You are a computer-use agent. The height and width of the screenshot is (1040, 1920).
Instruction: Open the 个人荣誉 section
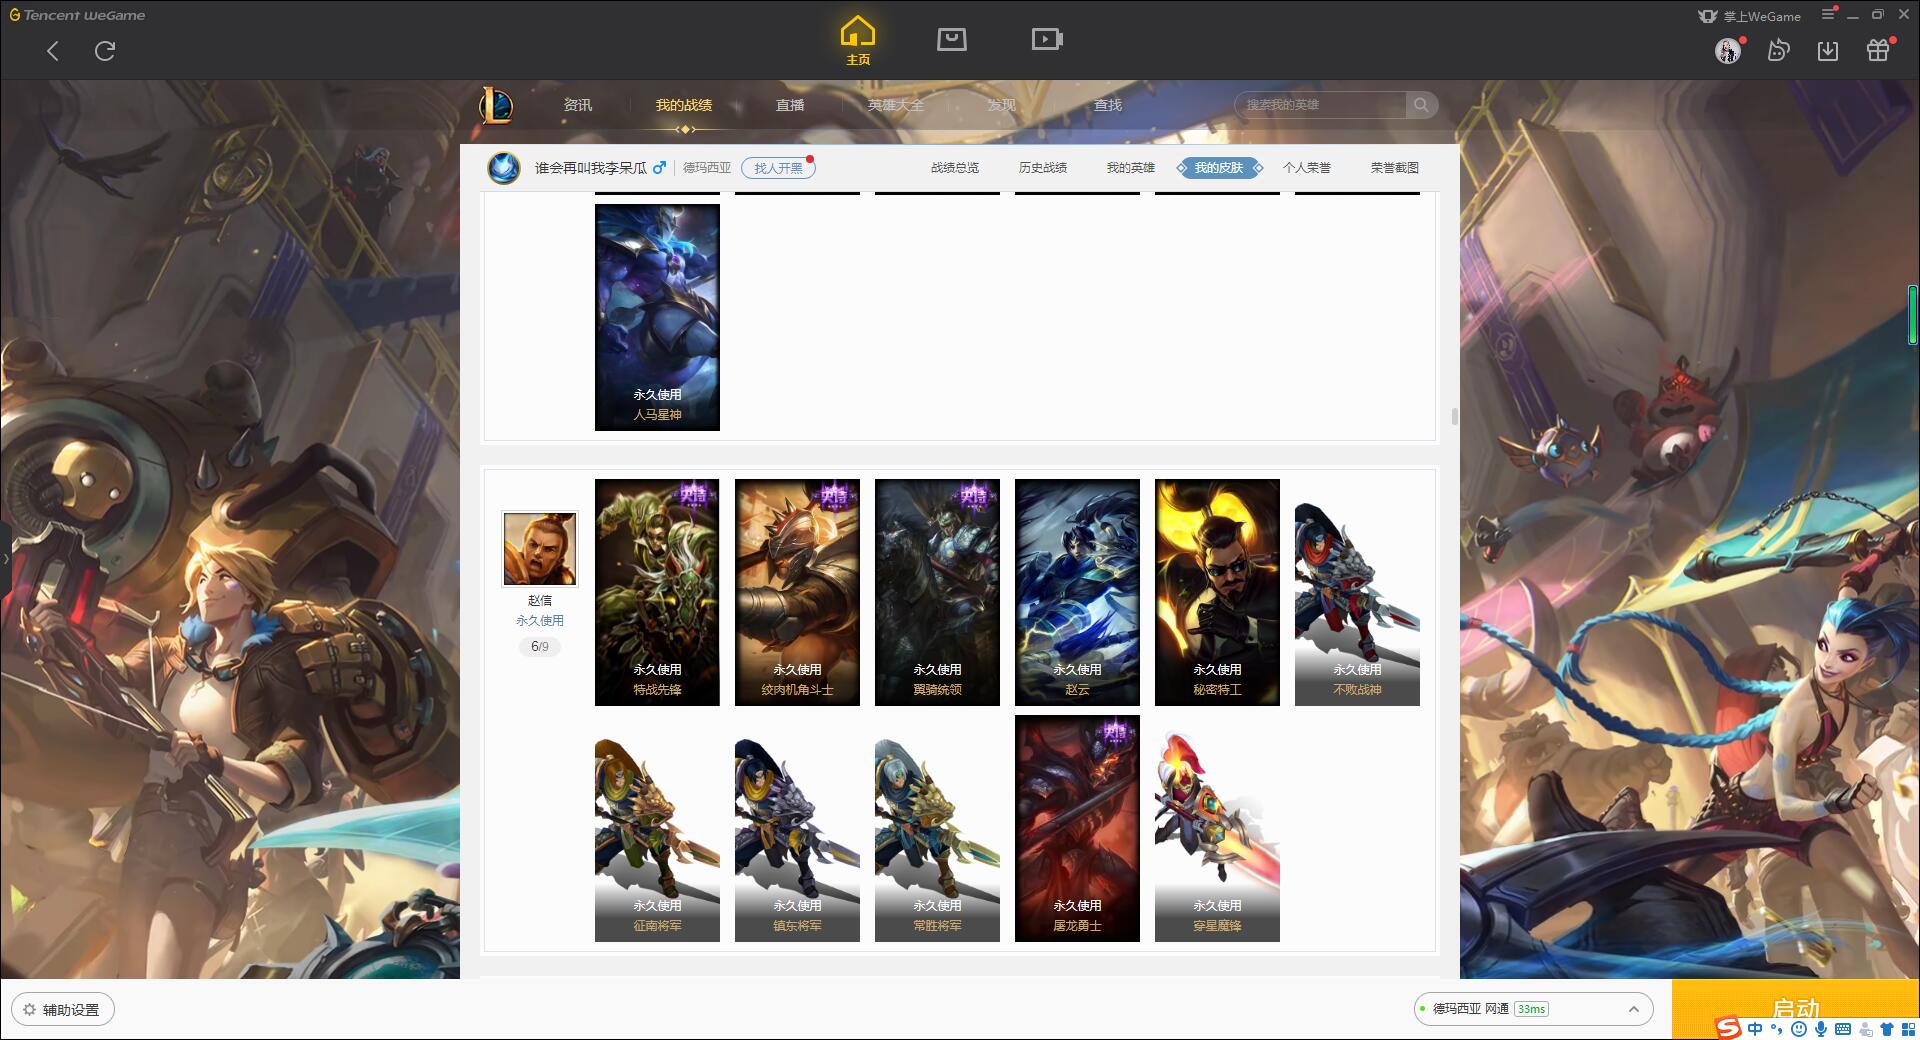pos(1307,168)
